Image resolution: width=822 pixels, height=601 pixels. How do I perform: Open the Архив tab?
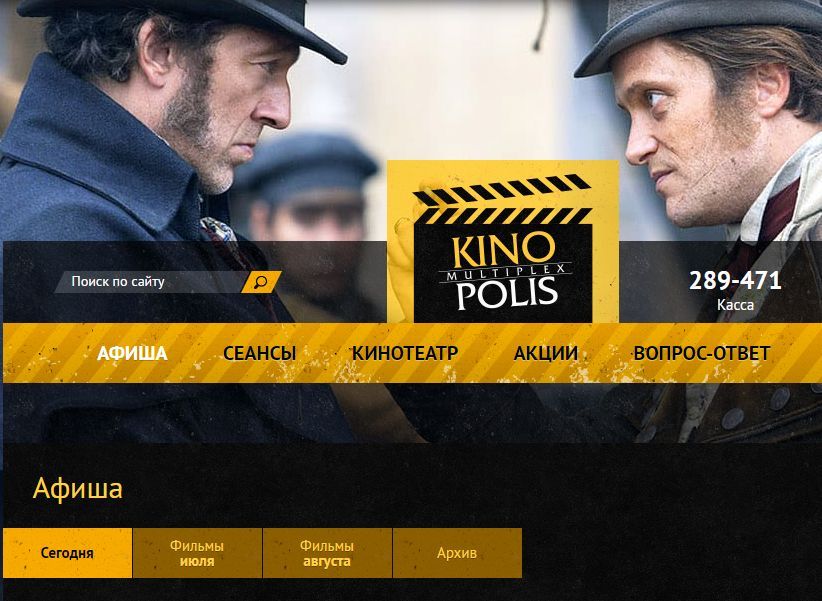[x=457, y=553]
